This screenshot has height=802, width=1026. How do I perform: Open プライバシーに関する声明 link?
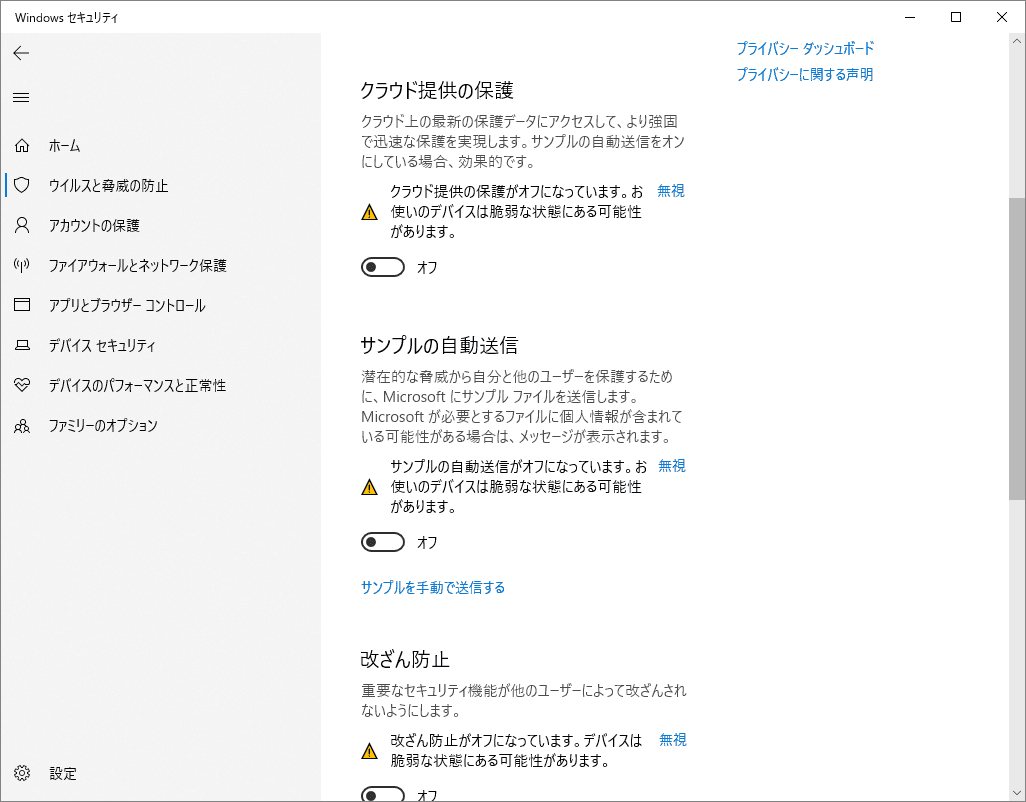804,75
